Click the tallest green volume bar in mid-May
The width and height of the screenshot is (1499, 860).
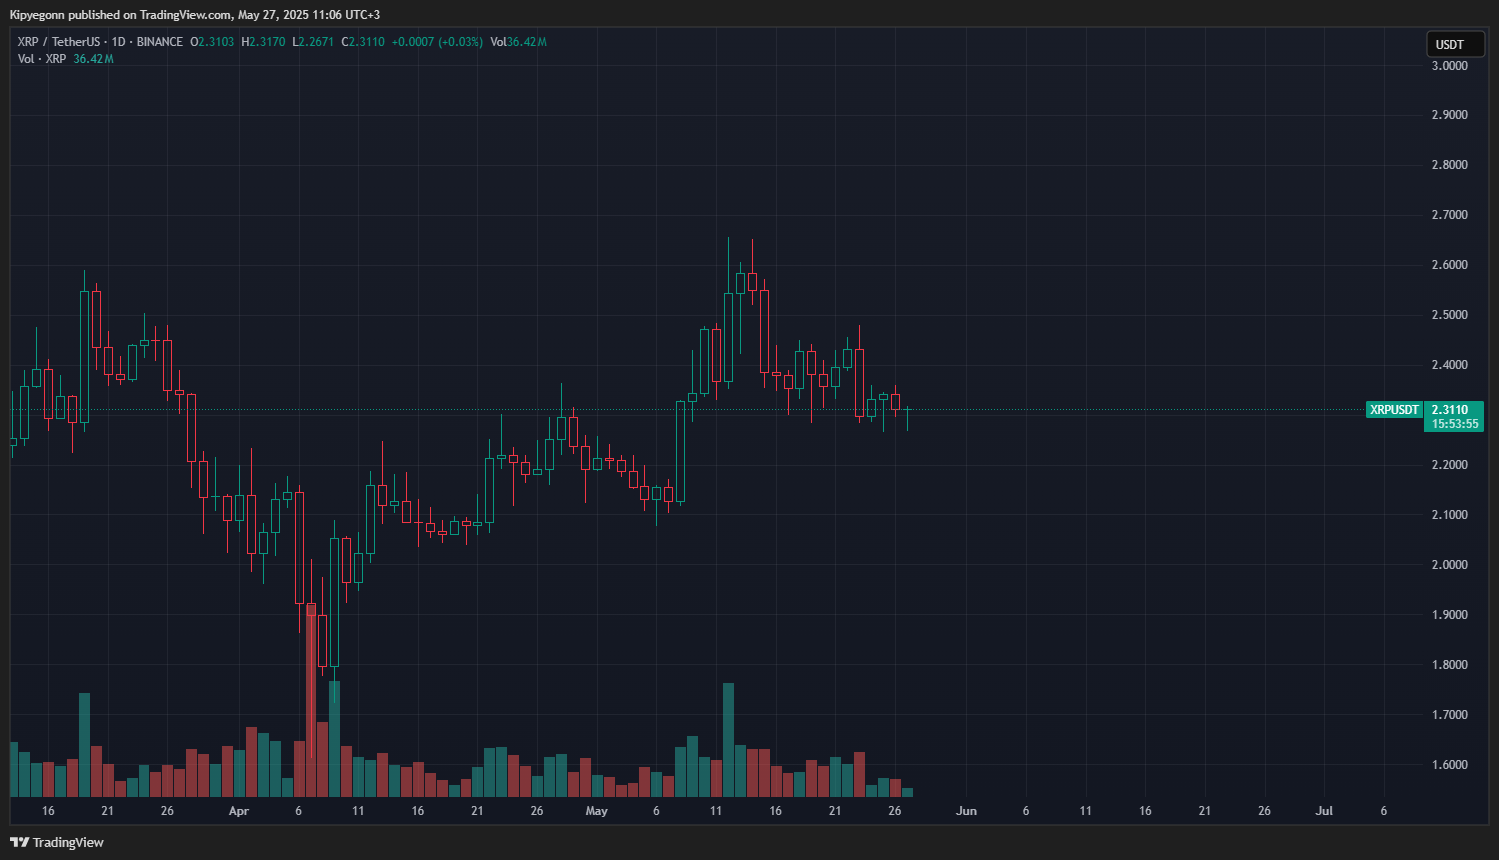click(728, 740)
